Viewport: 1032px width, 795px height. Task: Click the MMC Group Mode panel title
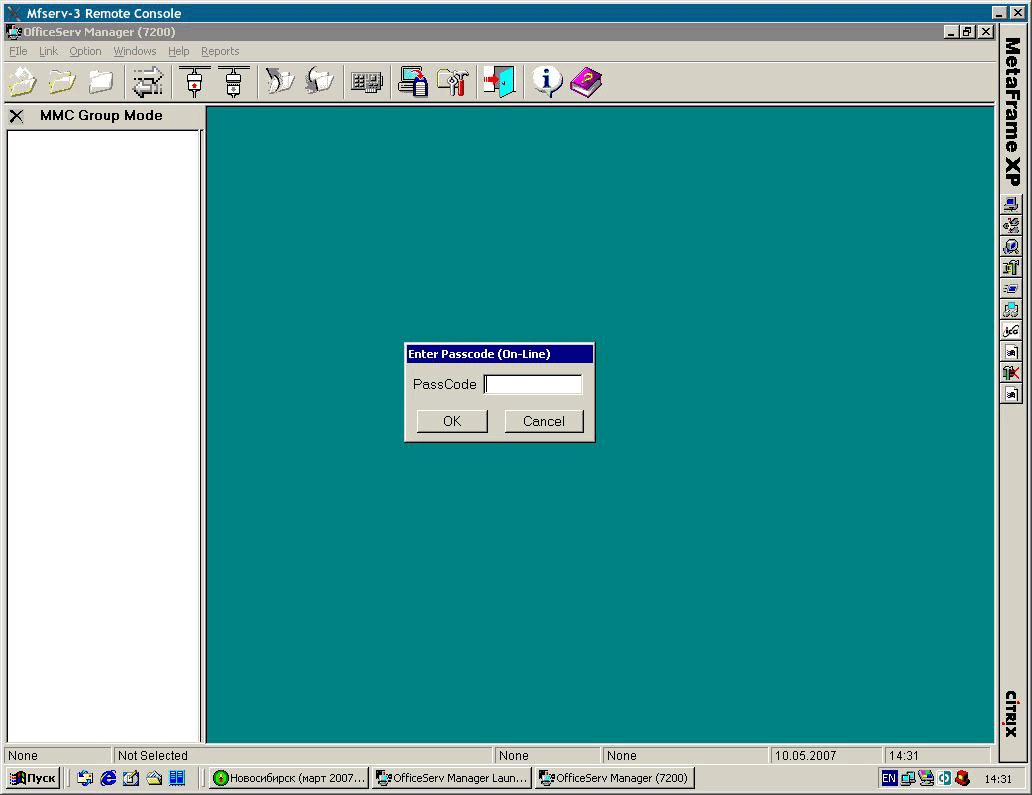[101, 115]
